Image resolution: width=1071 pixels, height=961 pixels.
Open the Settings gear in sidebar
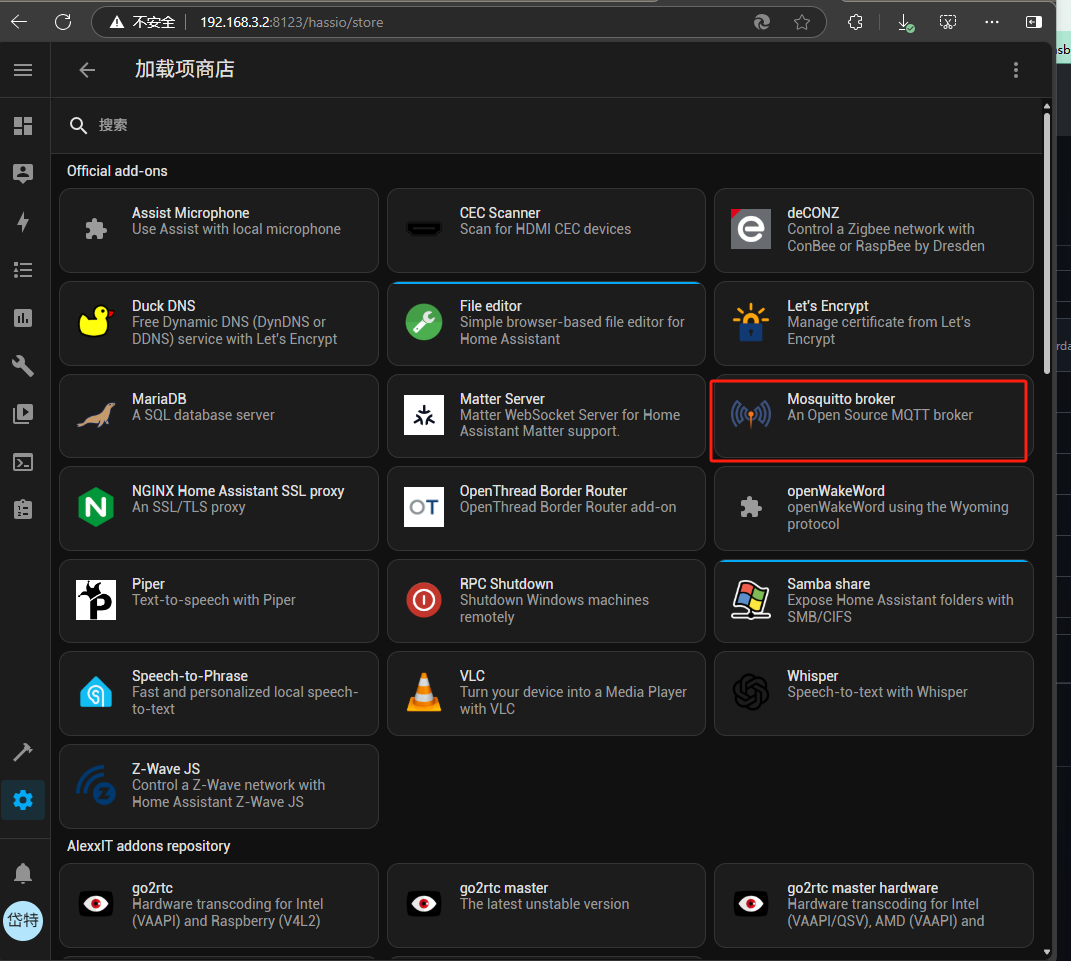23,800
